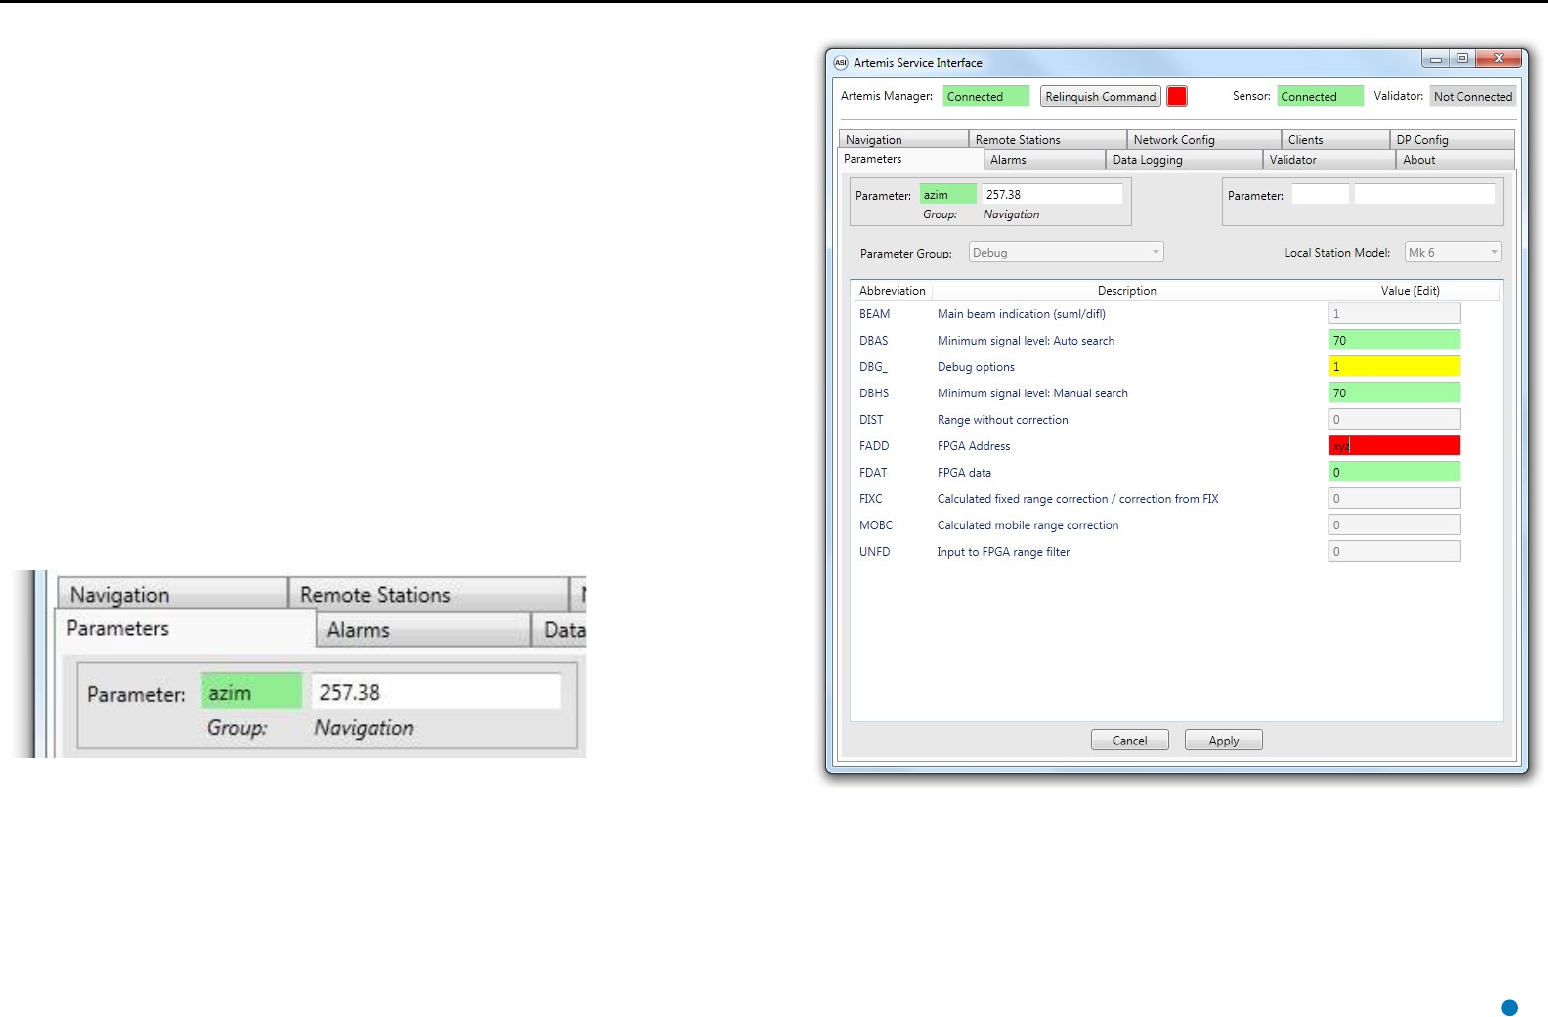Screen dimensions: 1548x1017
Task: Click 'Calculated mobile range correction' description
Action: (1028, 525)
